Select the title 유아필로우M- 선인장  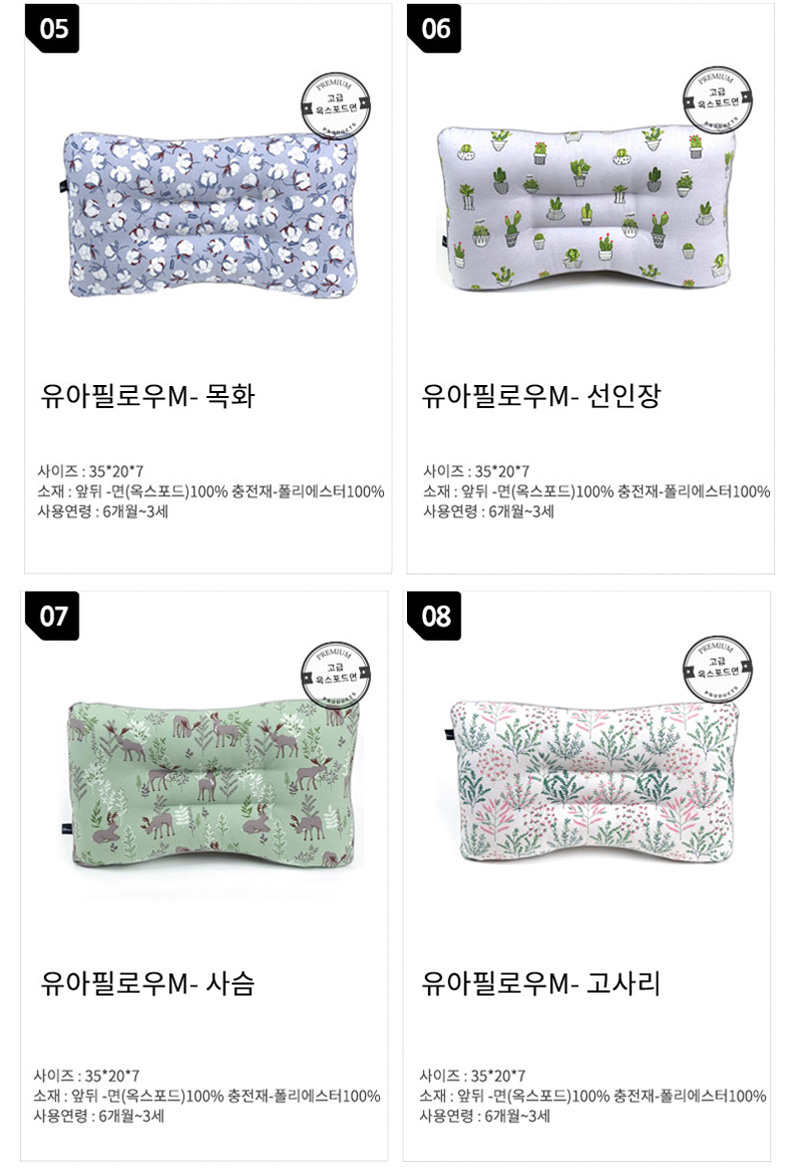[540, 396]
